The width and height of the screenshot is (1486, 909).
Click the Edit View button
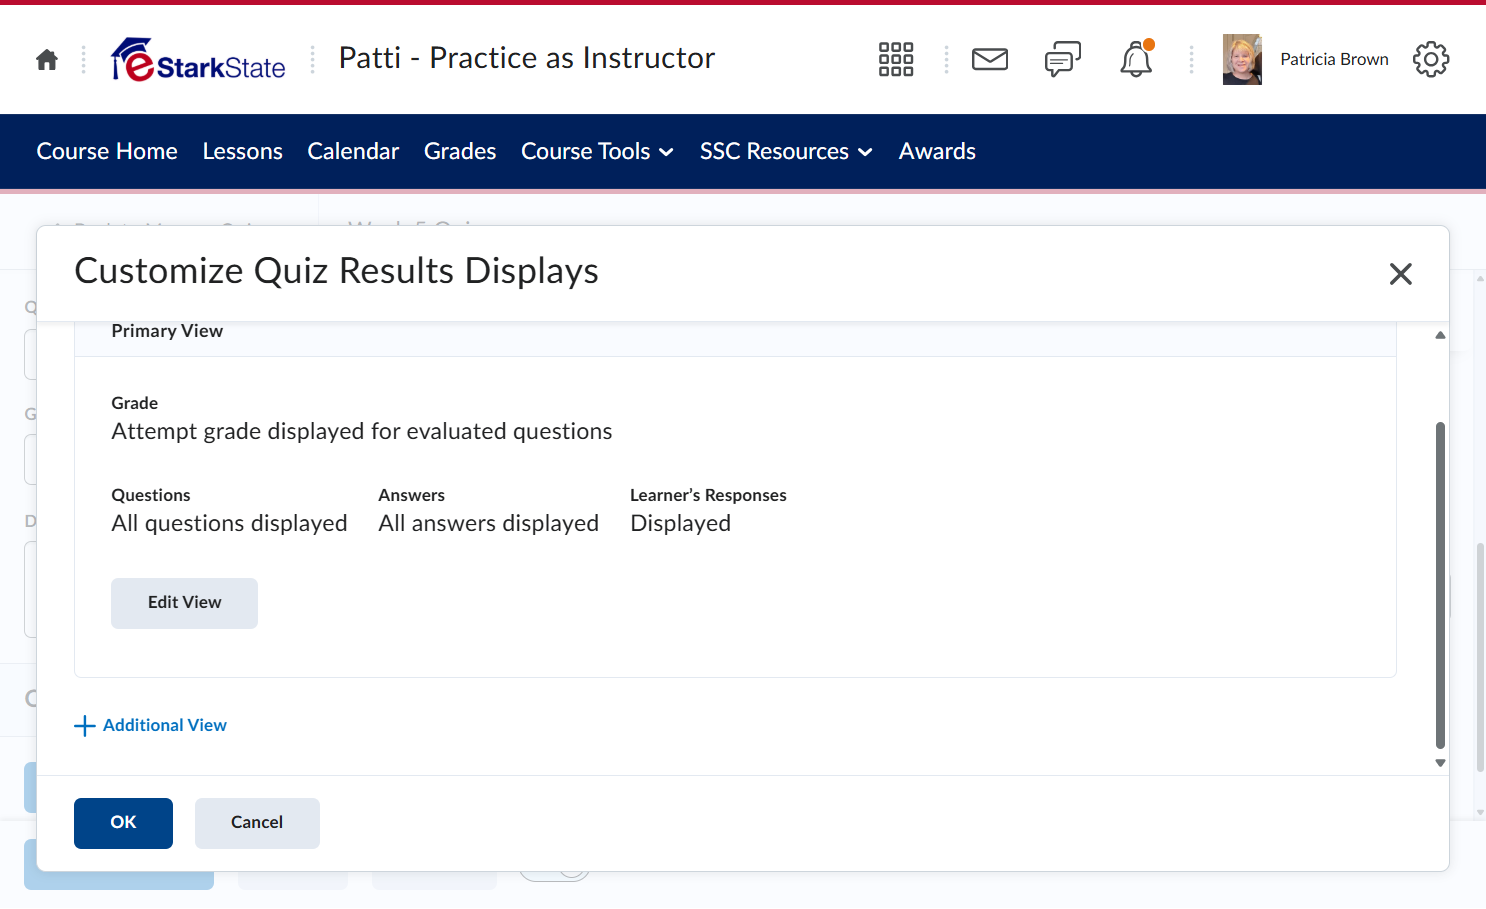[184, 603]
